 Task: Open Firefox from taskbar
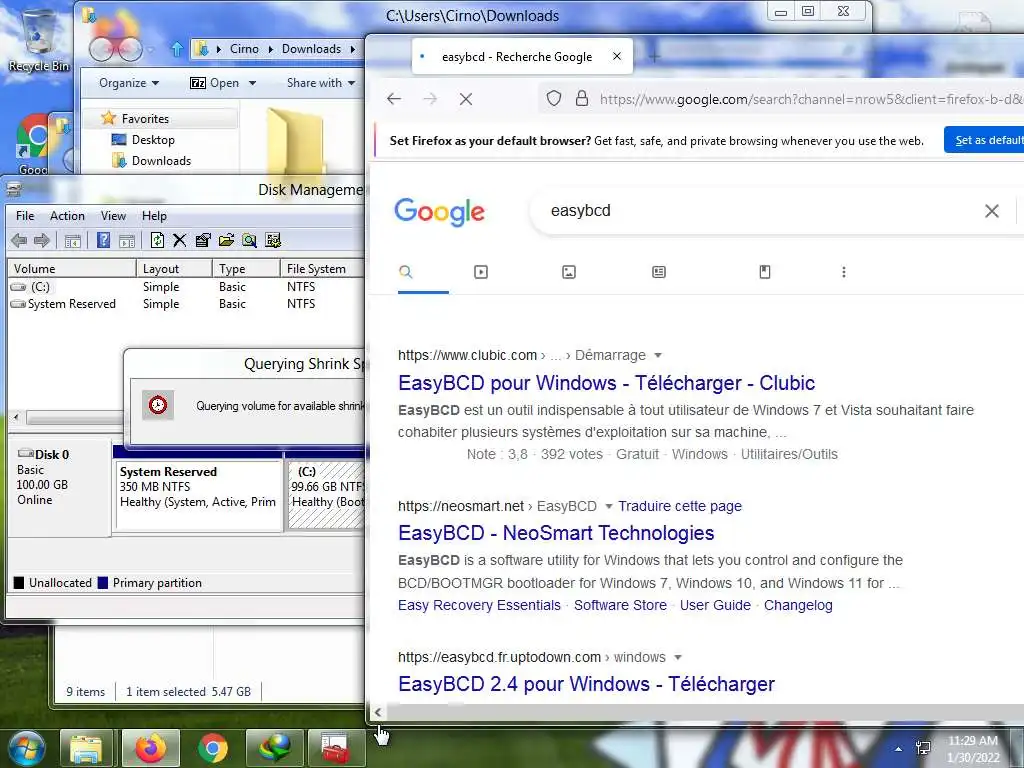tap(151, 748)
